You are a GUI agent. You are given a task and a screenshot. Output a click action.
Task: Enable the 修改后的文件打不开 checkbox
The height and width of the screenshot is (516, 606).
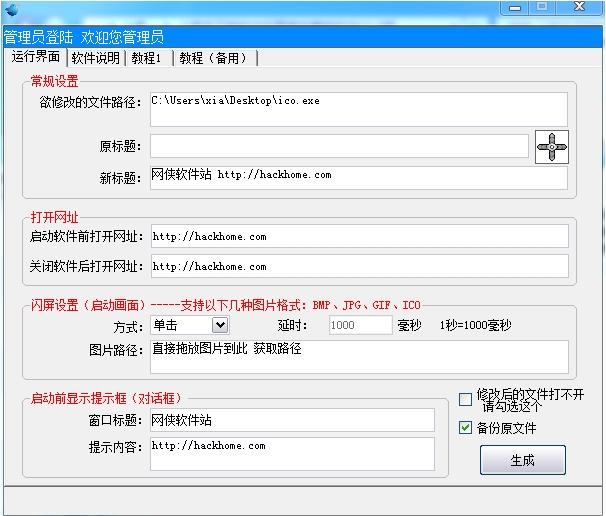466,400
